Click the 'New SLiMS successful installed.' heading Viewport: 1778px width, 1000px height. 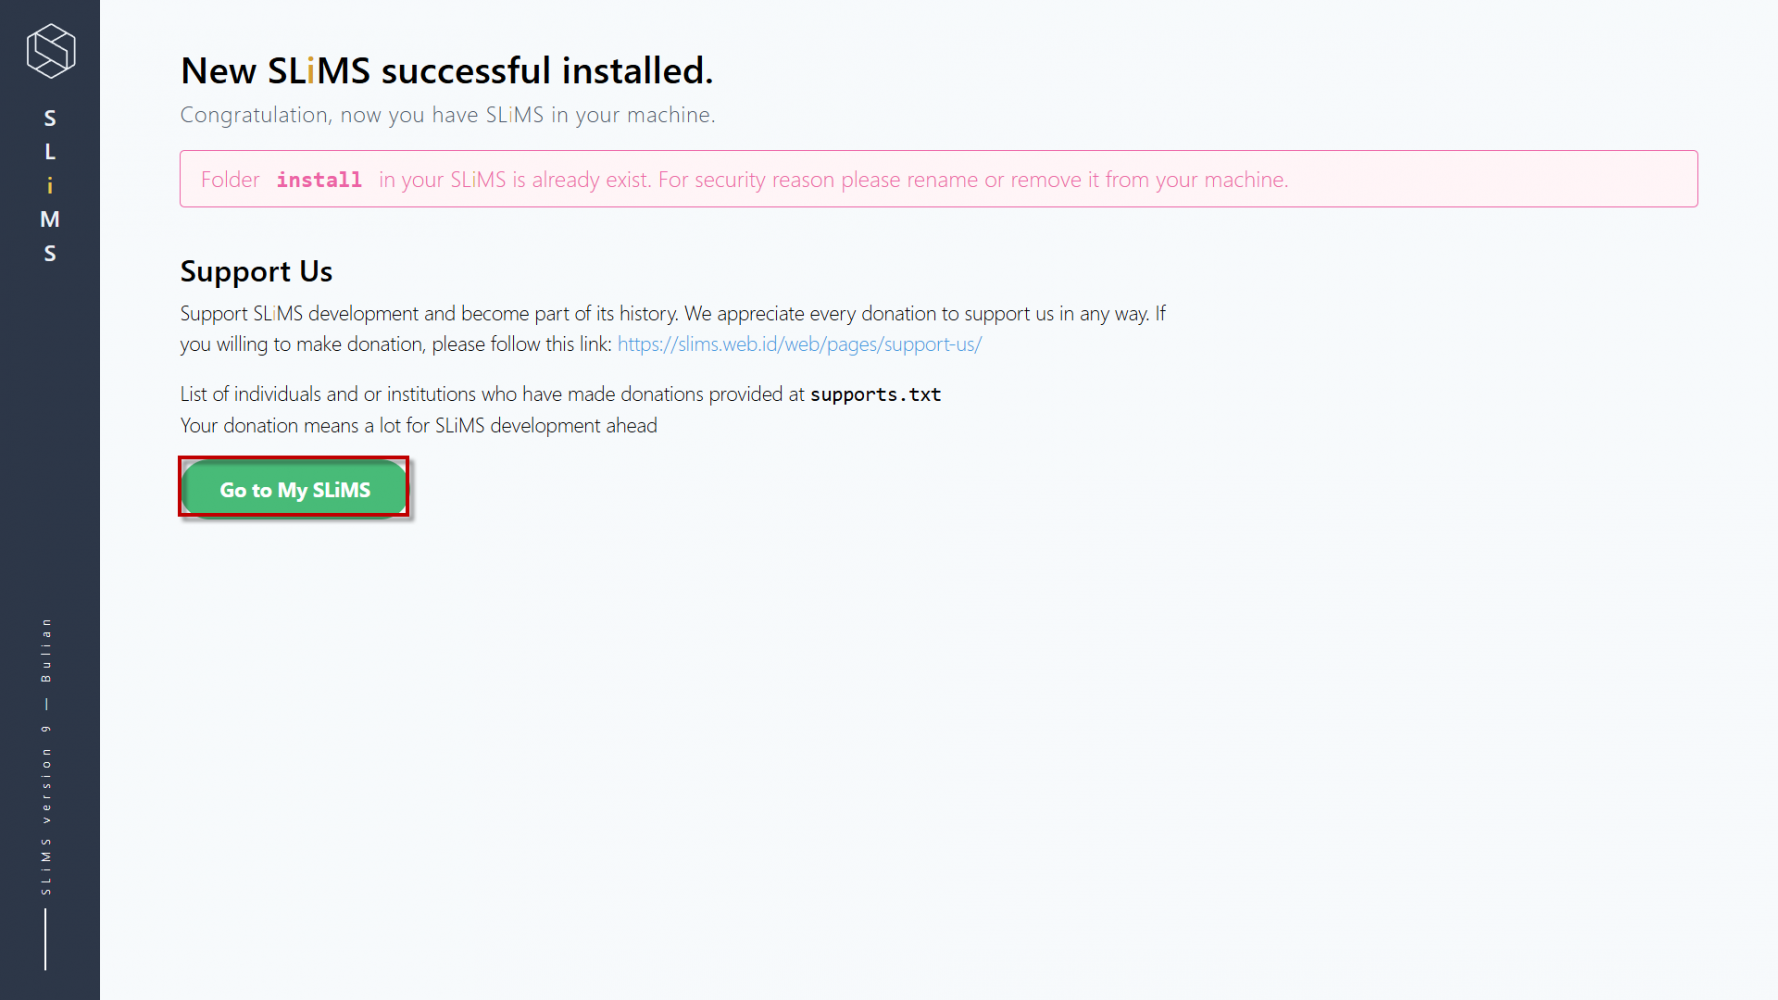[446, 71]
